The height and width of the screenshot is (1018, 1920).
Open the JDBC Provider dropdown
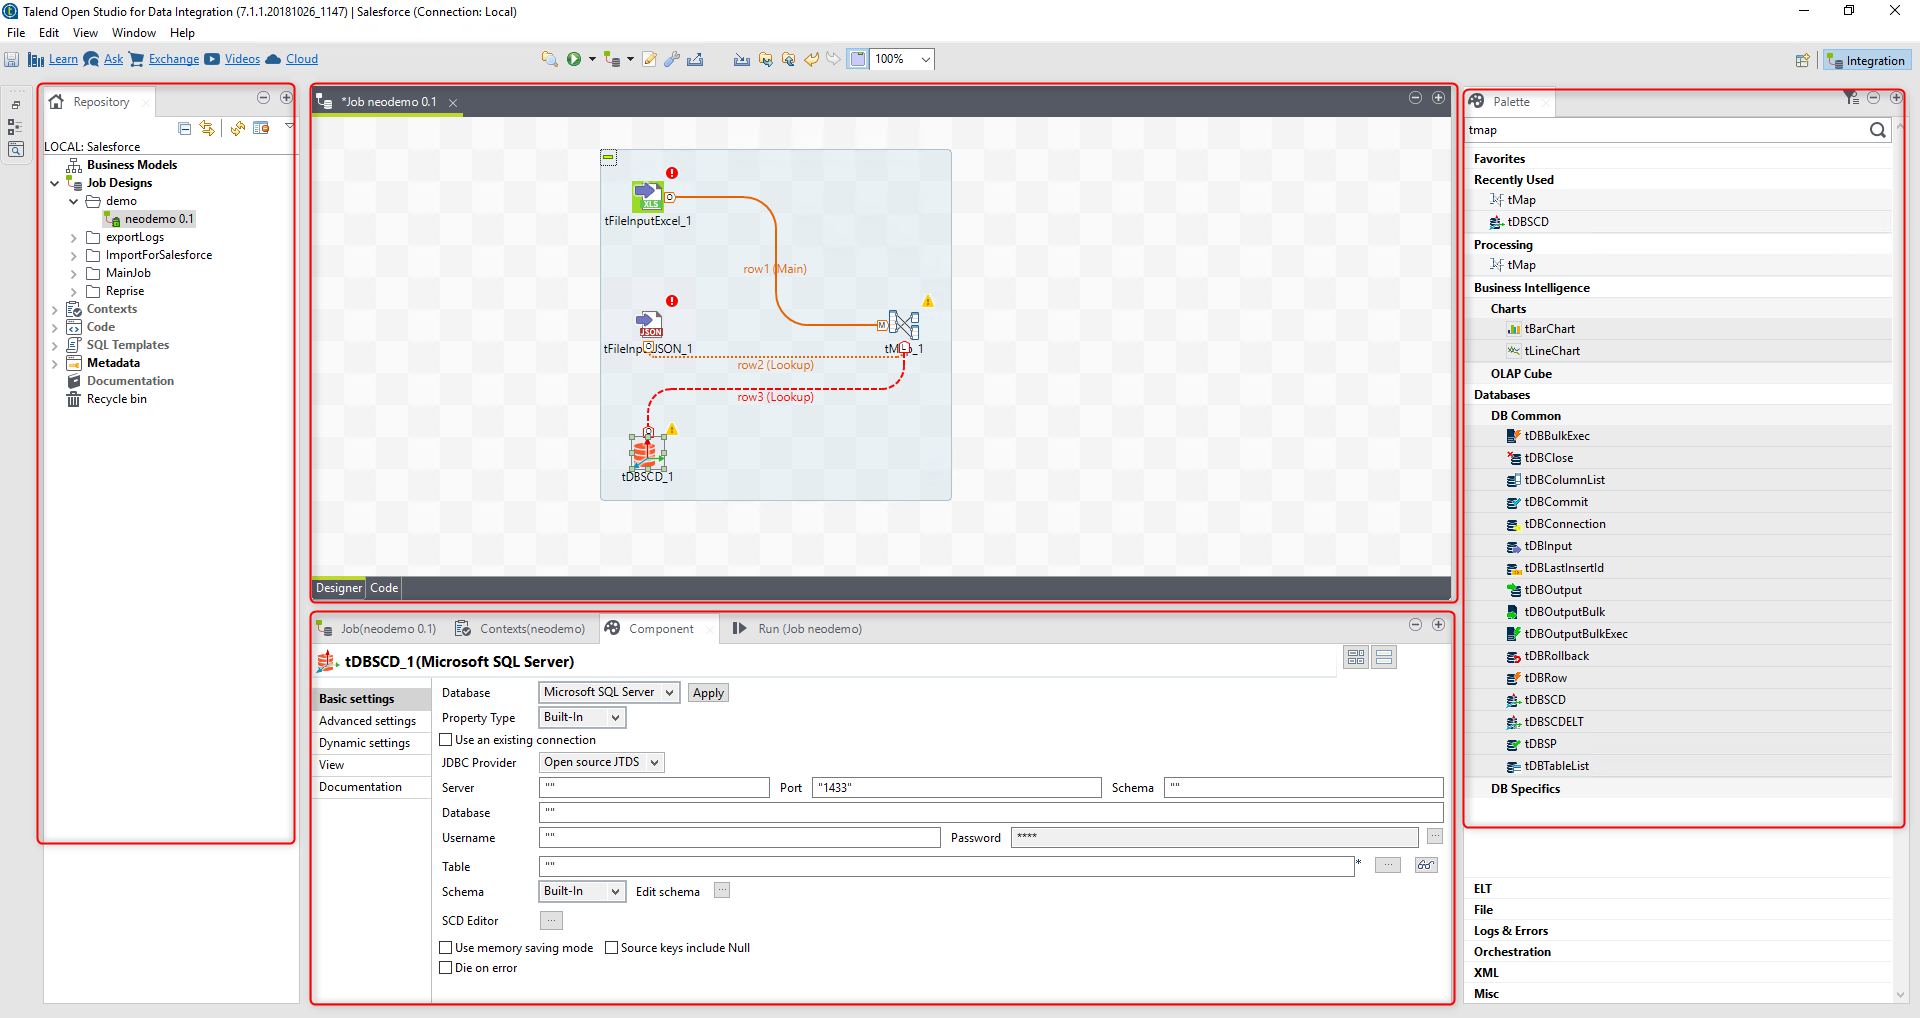[601, 762]
